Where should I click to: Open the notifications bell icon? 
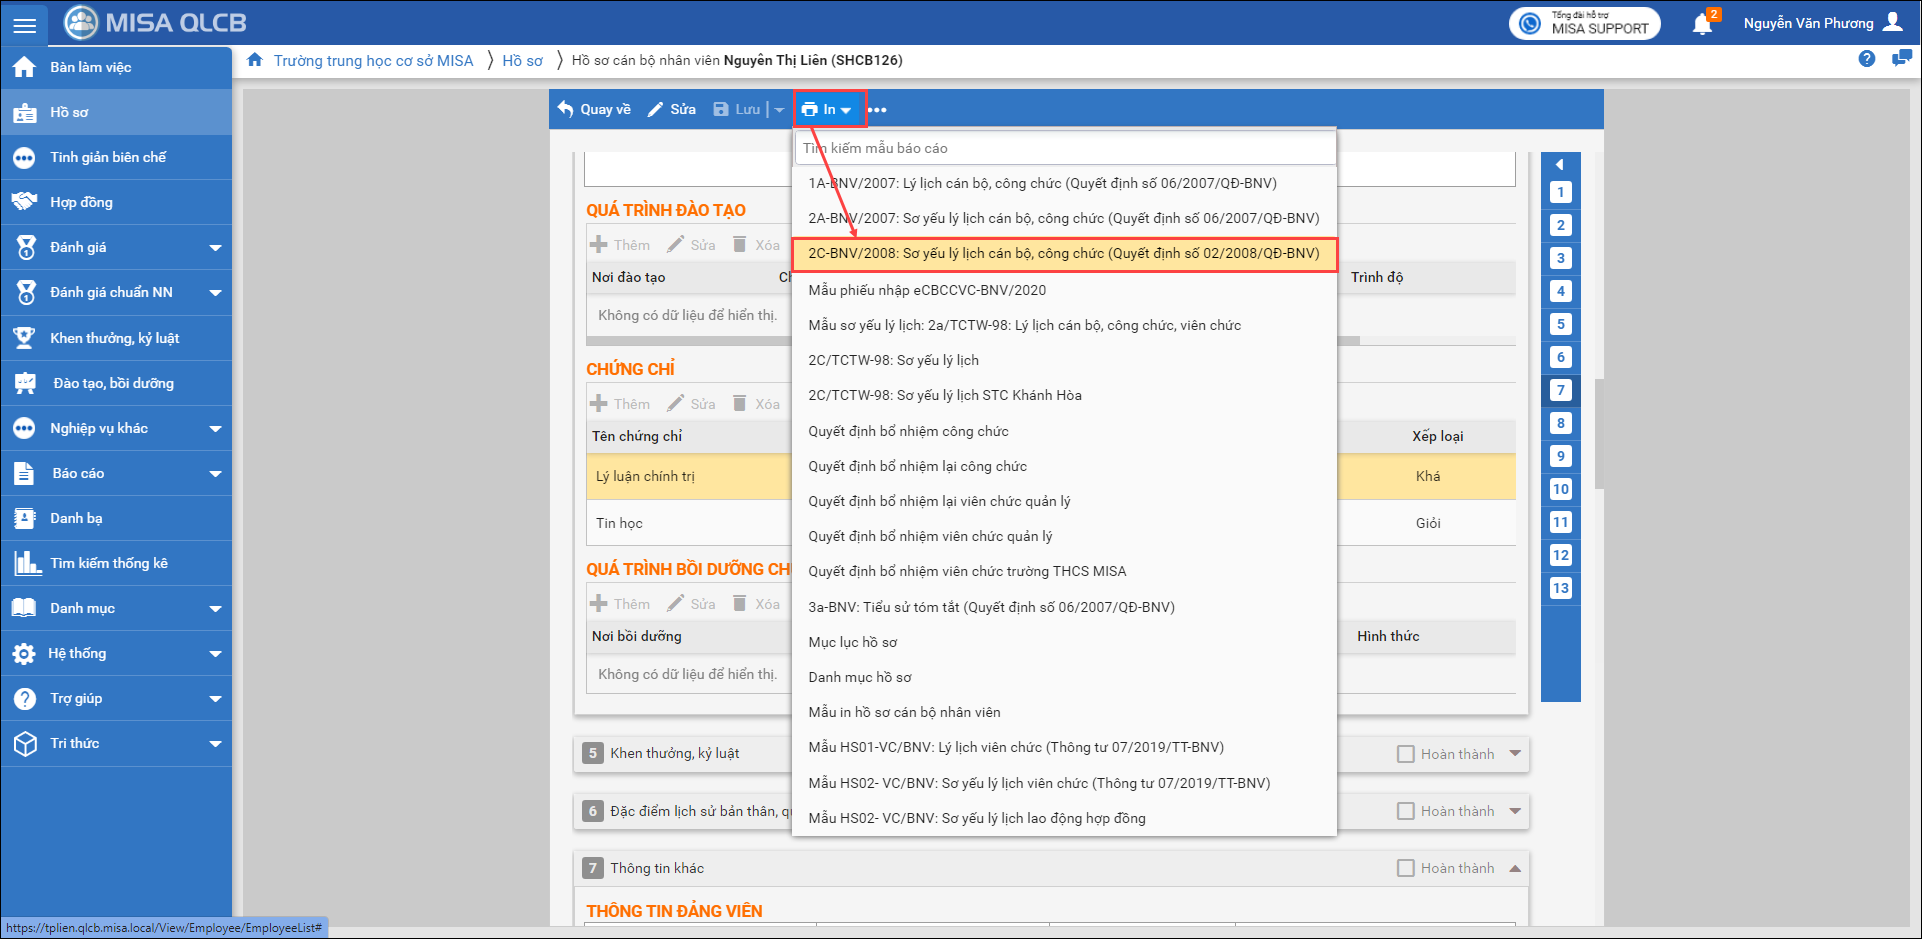pyautogui.click(x=1702, y=24)
